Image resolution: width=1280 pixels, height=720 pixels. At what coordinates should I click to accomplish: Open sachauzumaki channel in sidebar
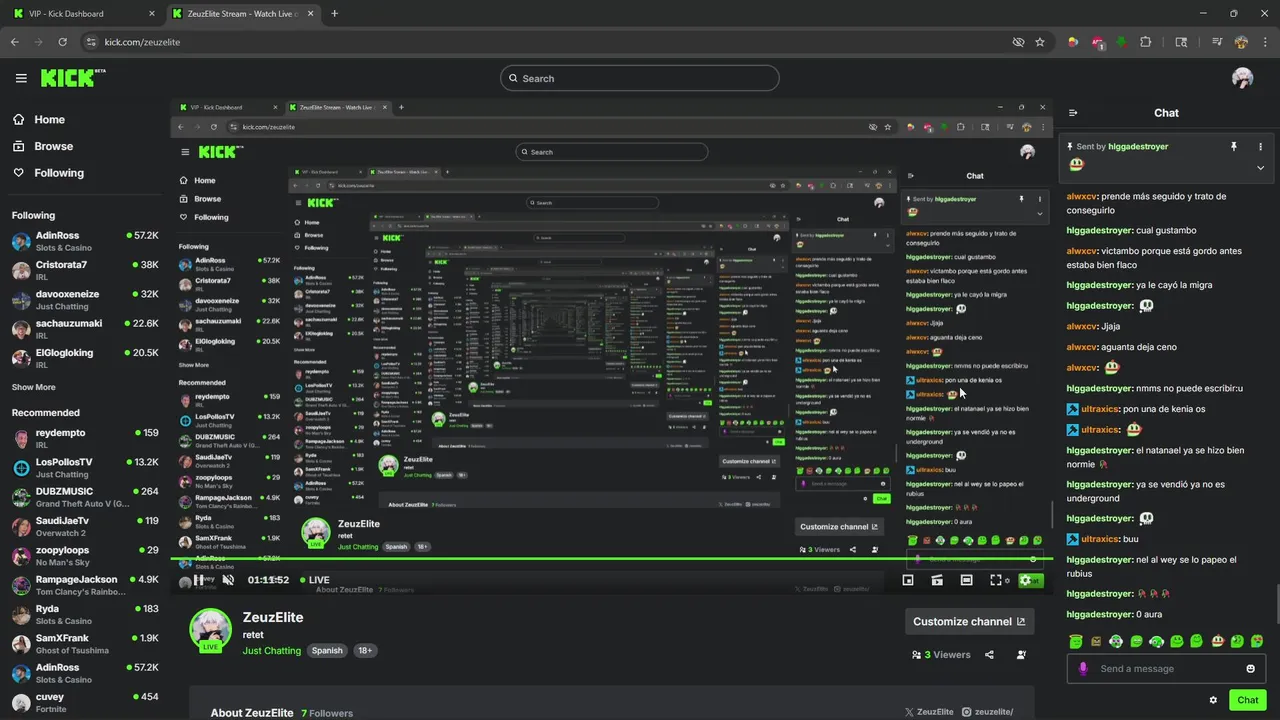tap(85, 329)
